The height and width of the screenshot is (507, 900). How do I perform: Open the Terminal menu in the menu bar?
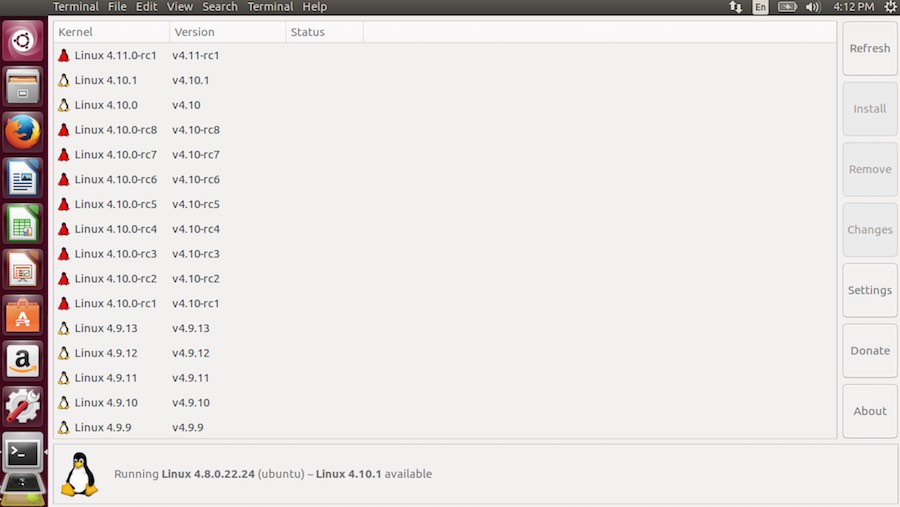pos(76,7)
